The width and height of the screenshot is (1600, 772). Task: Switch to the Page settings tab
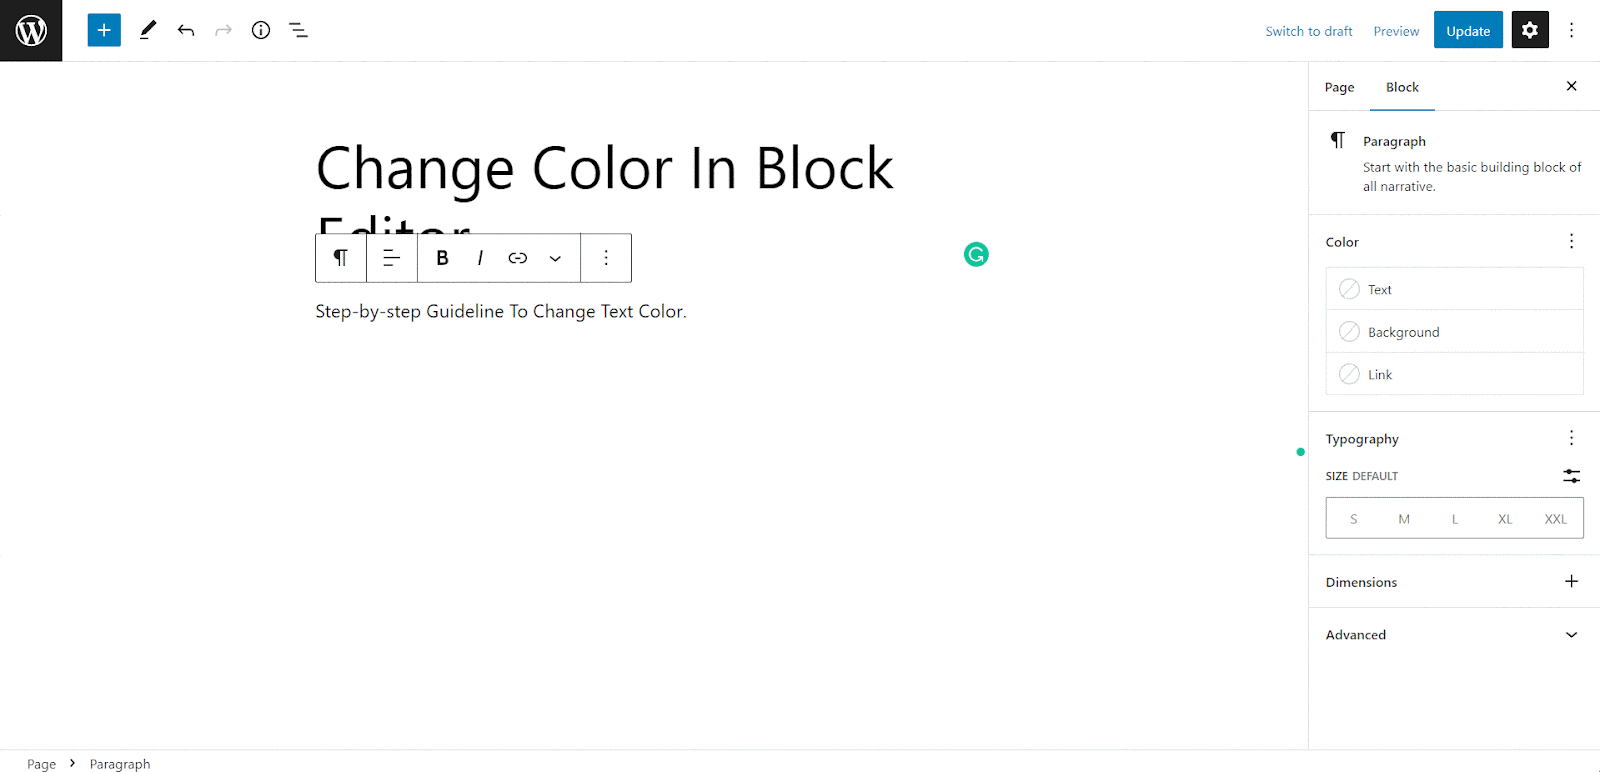(1338, 87)
